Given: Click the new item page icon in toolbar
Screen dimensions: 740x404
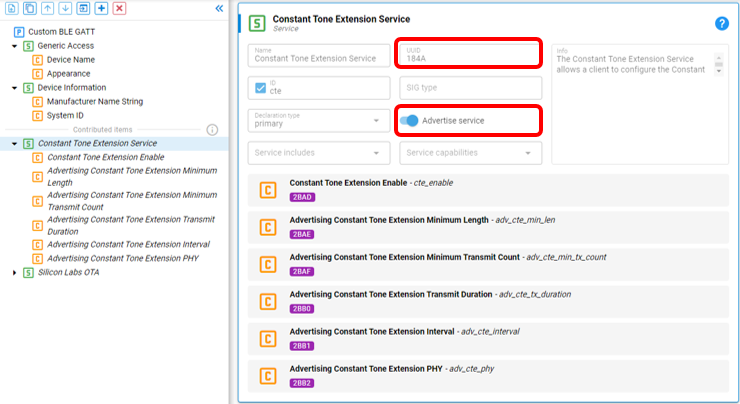Looking at the screenshot, I should pos(11,8).
